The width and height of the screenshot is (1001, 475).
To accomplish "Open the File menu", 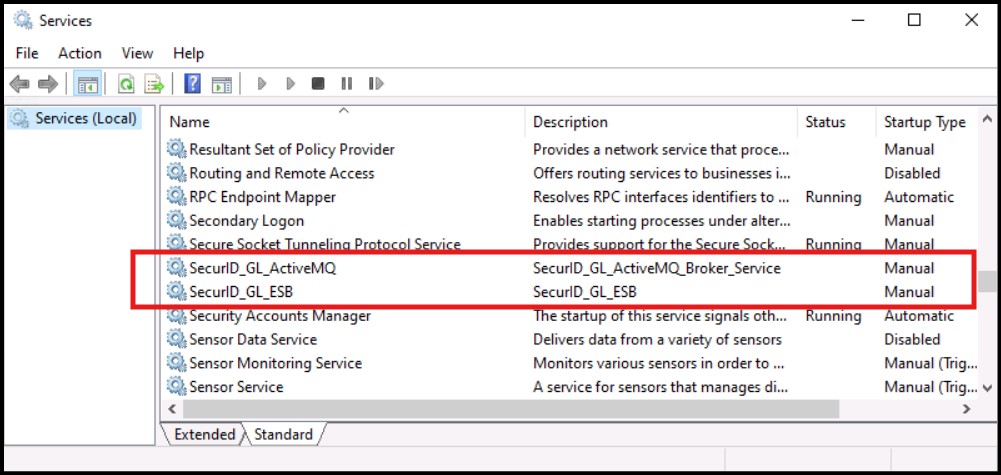I will click(x=27, y=53).
